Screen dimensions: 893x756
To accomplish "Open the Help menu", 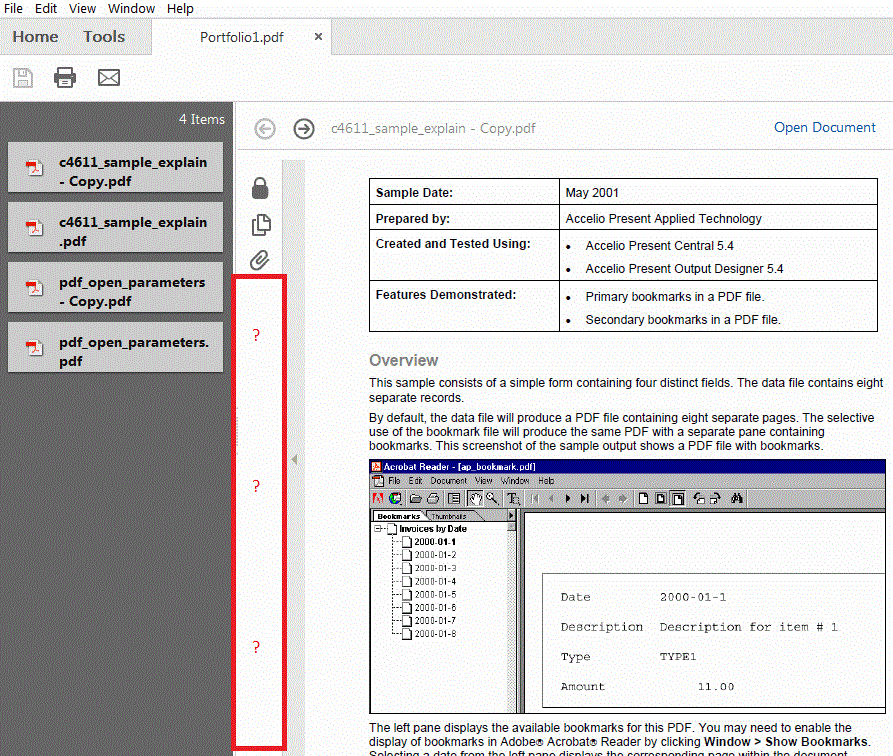I will [180, 9].
